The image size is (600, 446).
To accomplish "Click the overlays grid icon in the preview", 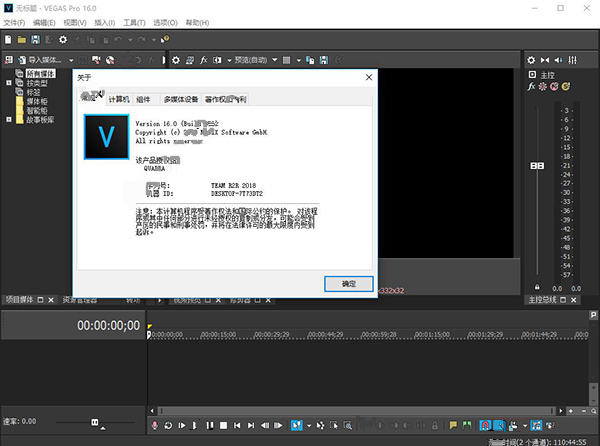I will 286,60.
